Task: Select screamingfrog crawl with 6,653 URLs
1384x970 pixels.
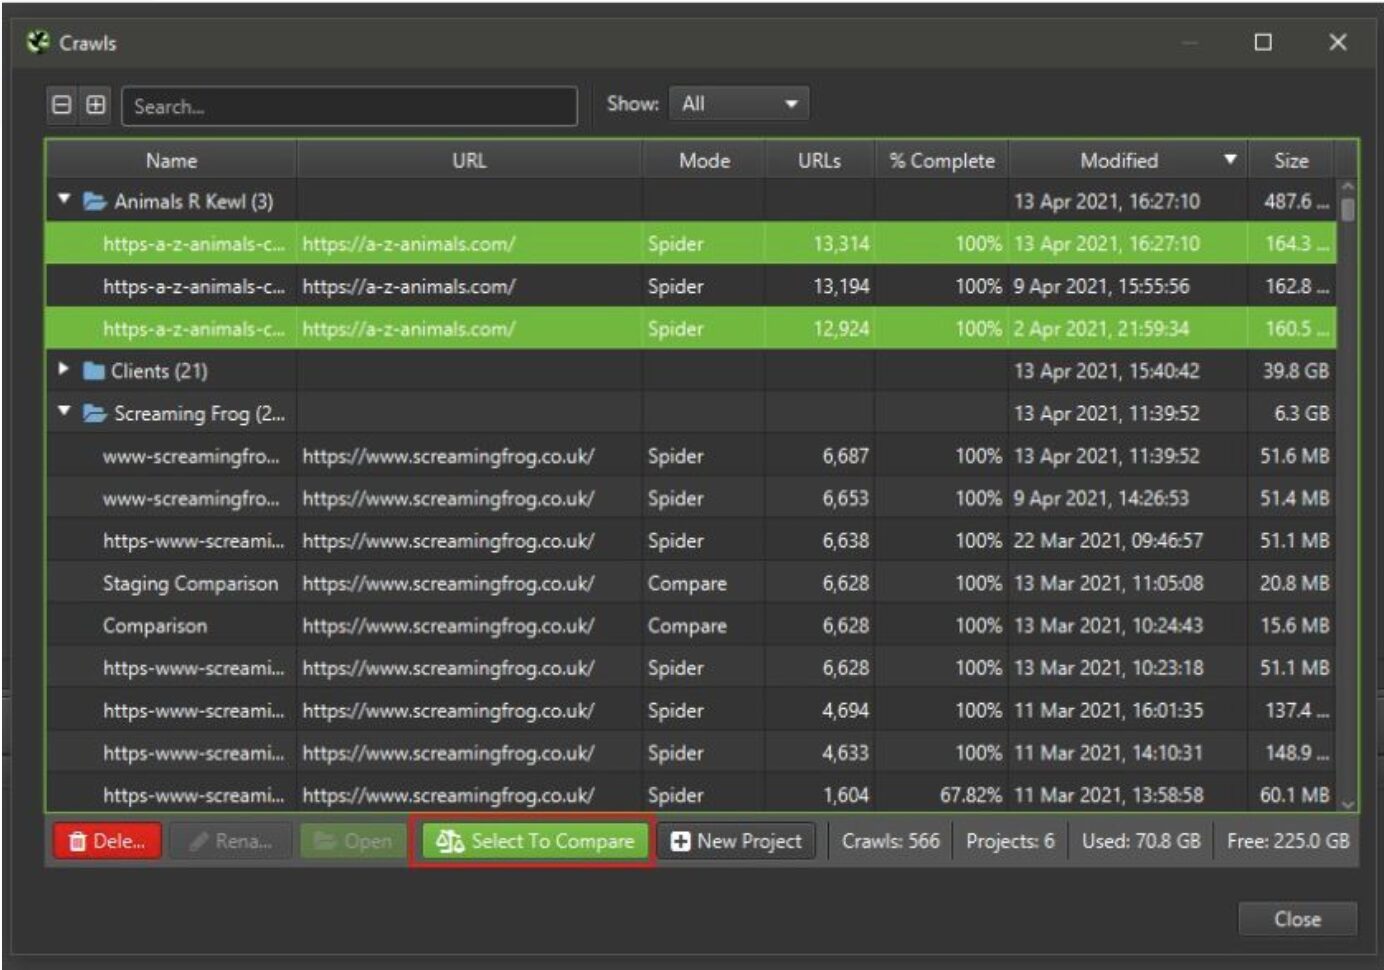Action: (x=691, y=498)
